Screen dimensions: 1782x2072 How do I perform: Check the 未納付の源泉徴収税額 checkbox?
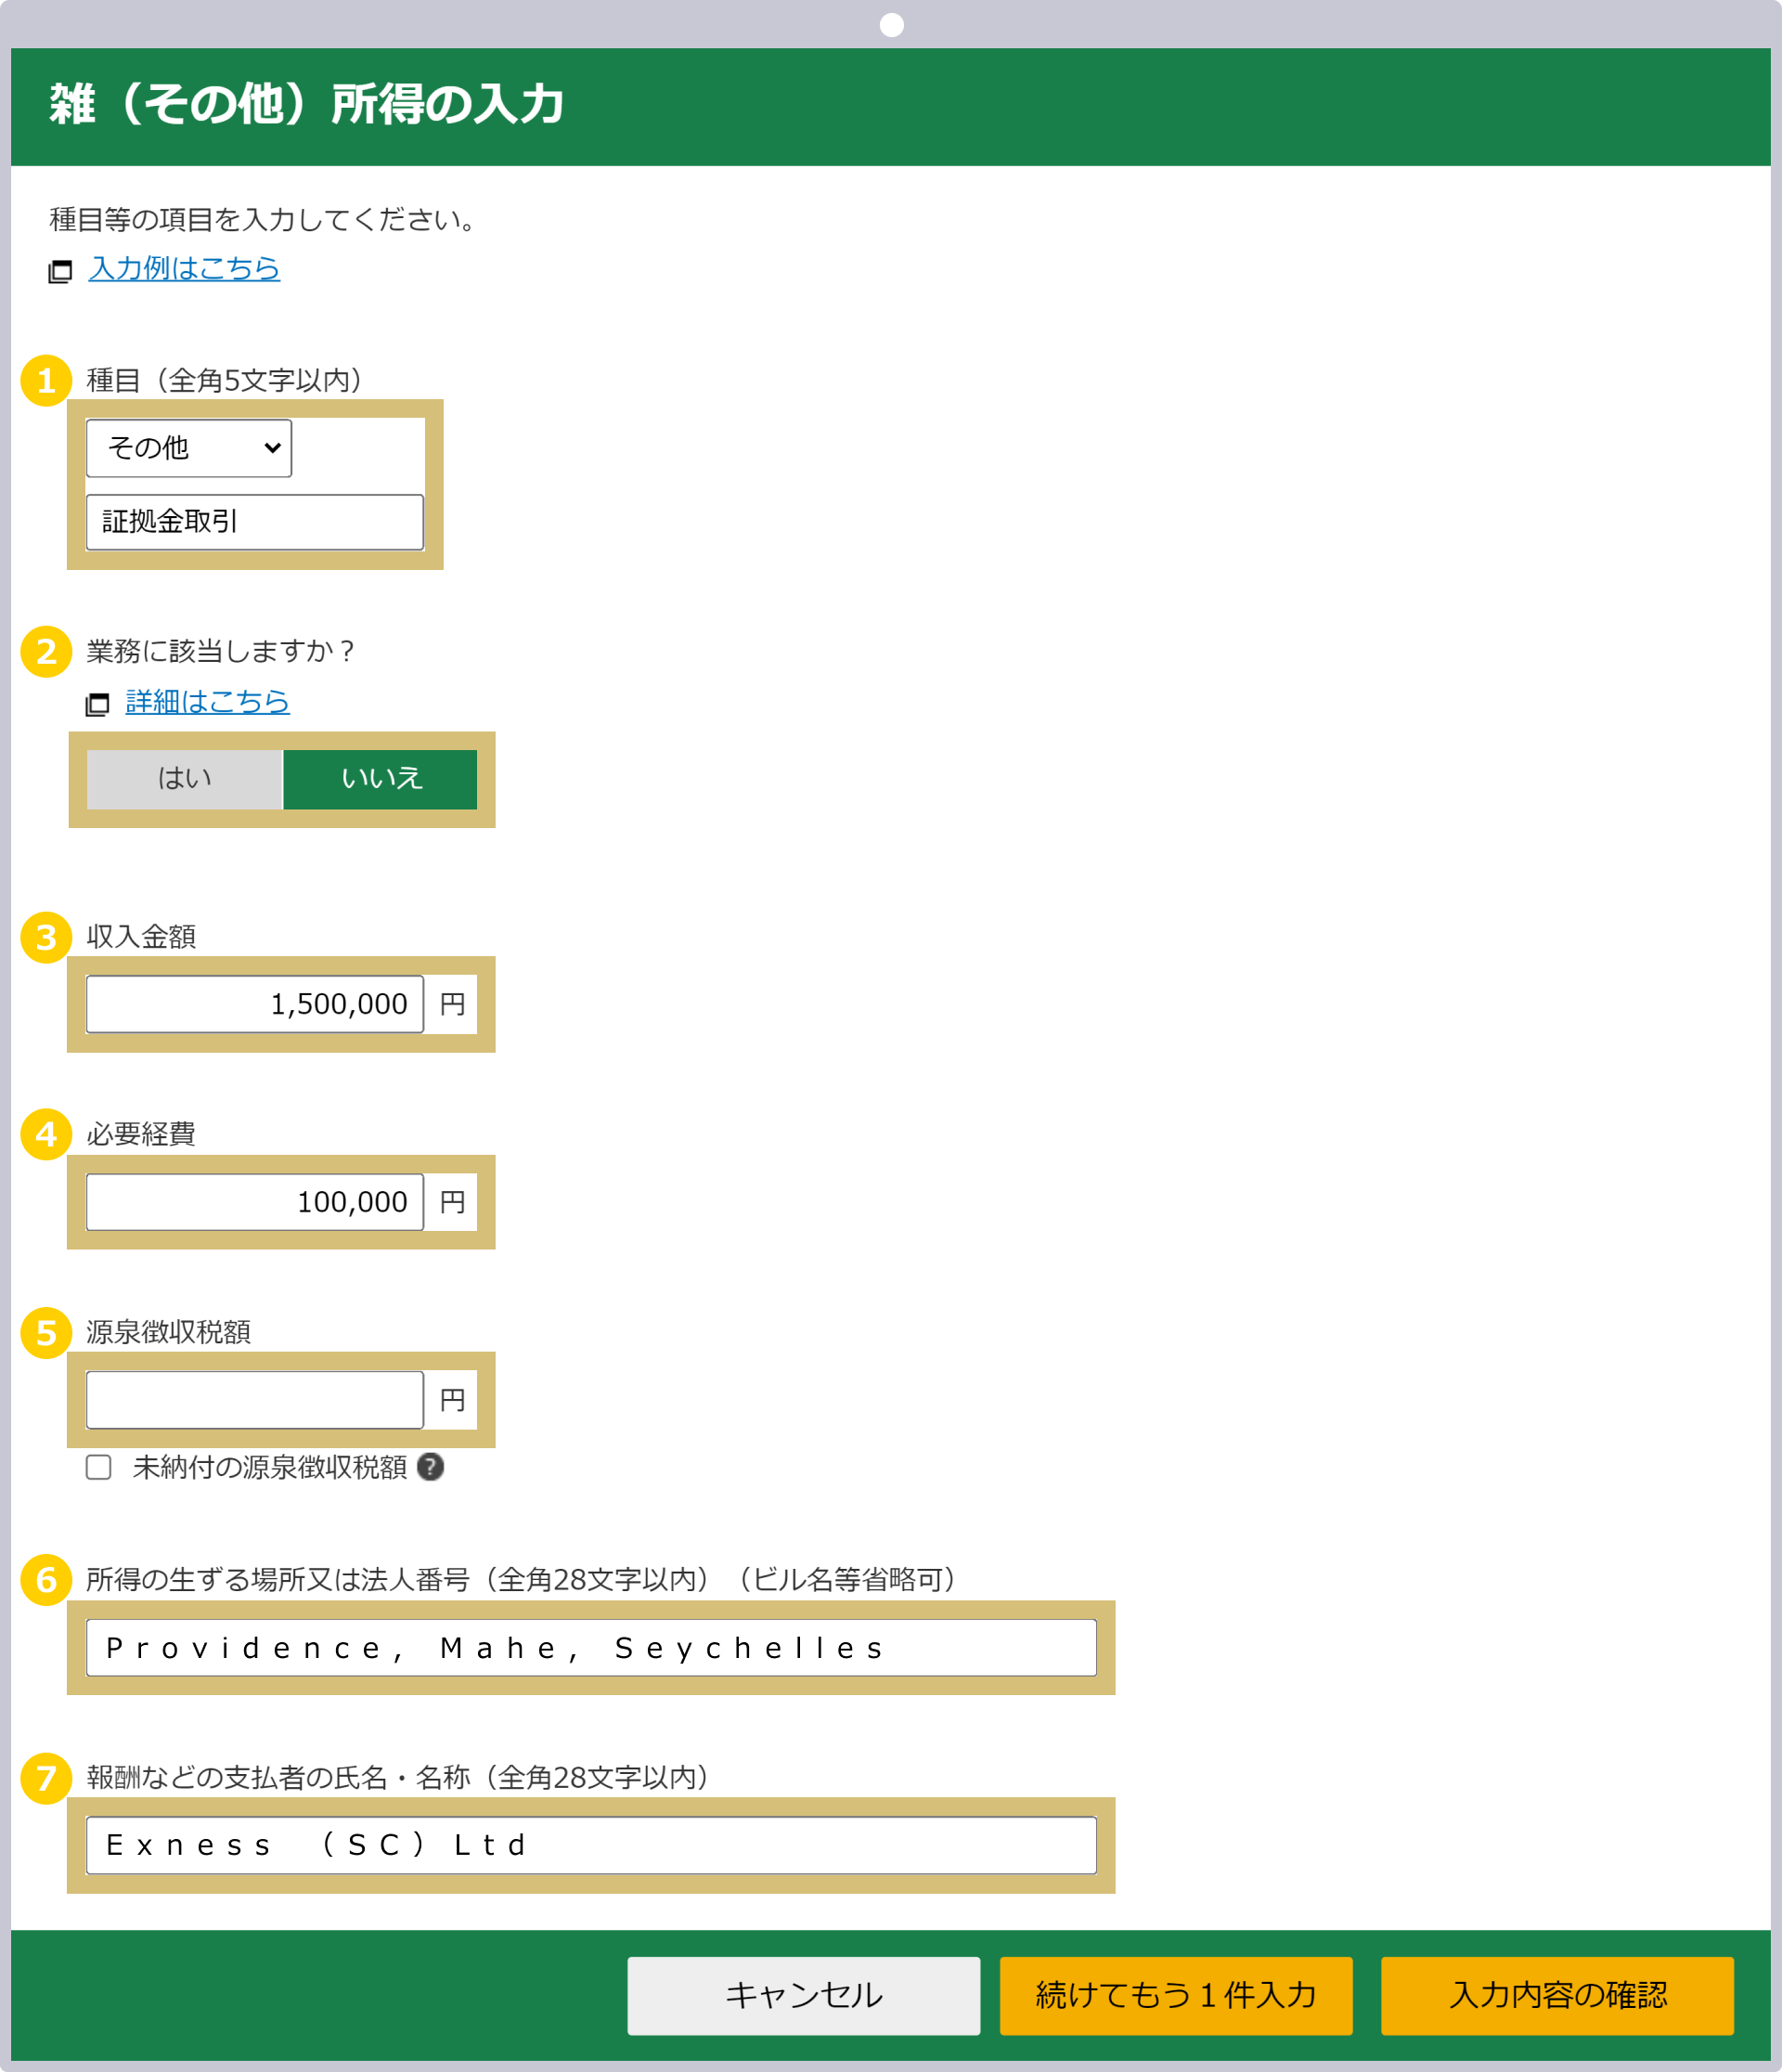(98, 1467)
